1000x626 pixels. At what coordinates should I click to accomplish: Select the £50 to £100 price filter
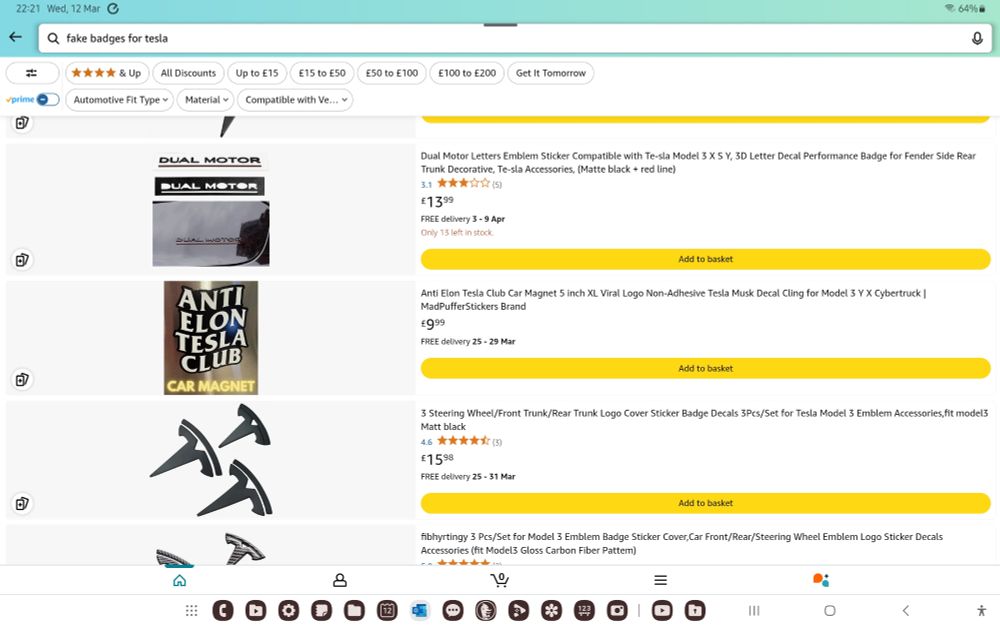pos(392,73)
